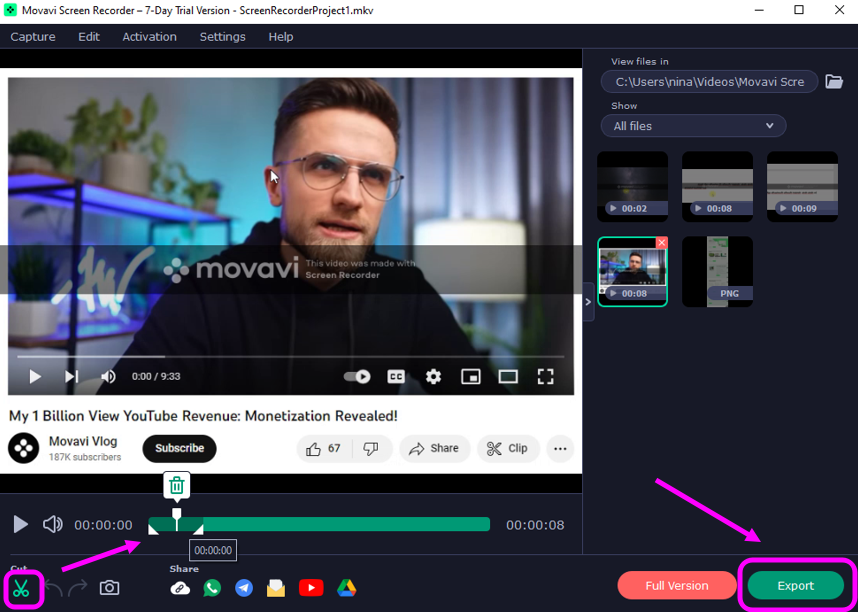The width and height of the screenshot is (858, 612).
Task: Select the 00:09 video thumbnail
Action: tap(802, 187)
